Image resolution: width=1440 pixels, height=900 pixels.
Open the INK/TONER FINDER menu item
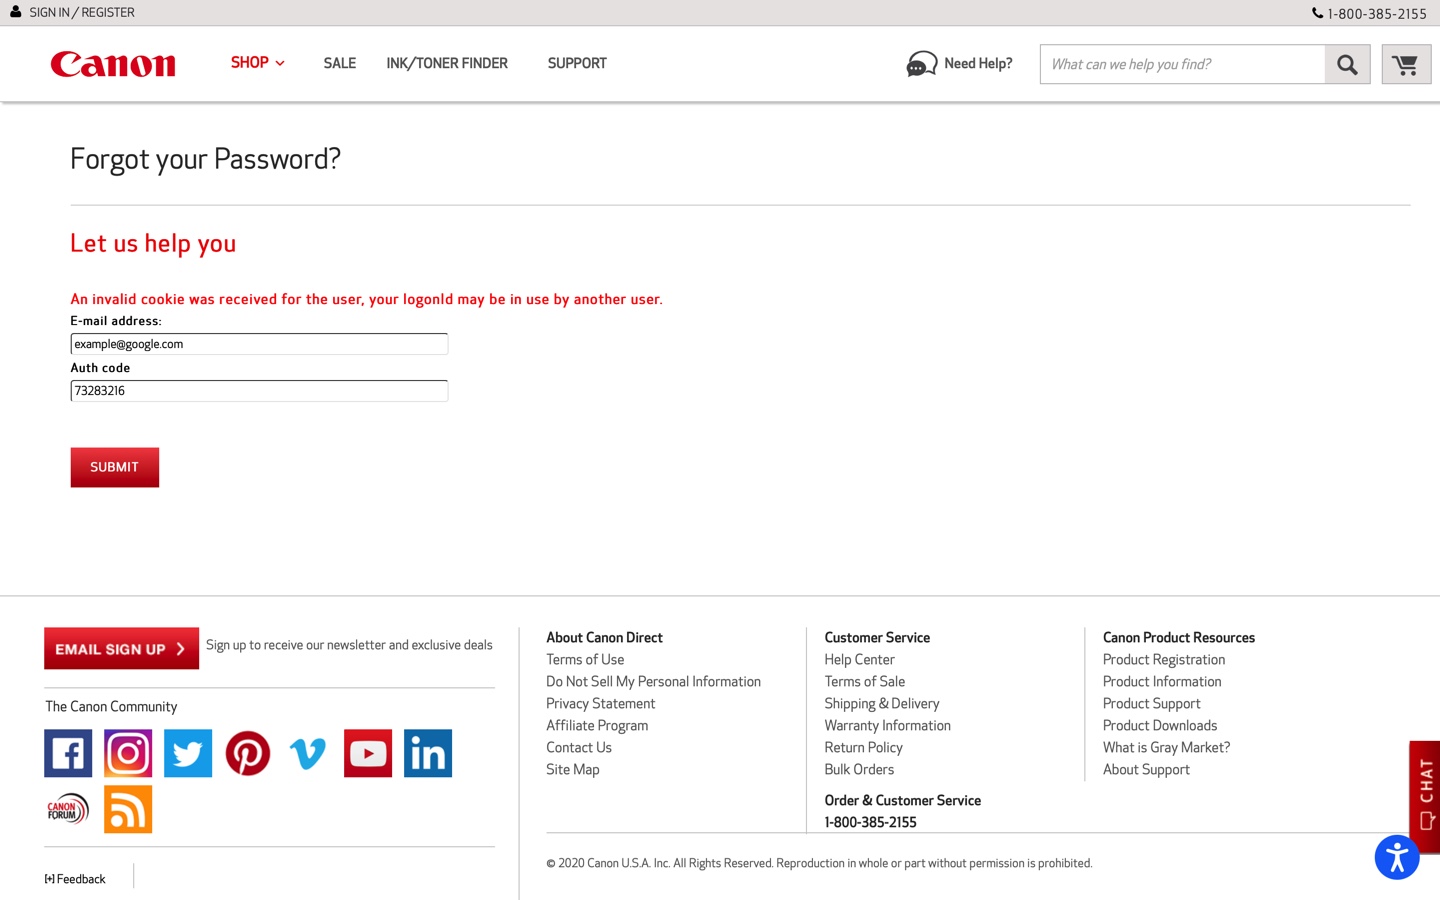pos(447,63)
